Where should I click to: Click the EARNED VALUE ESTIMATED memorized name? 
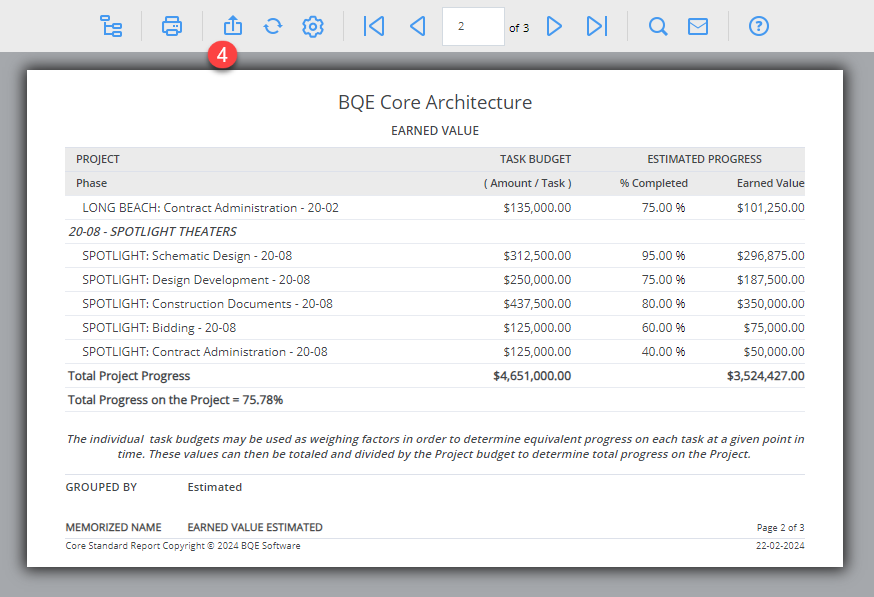pos(255,527)
